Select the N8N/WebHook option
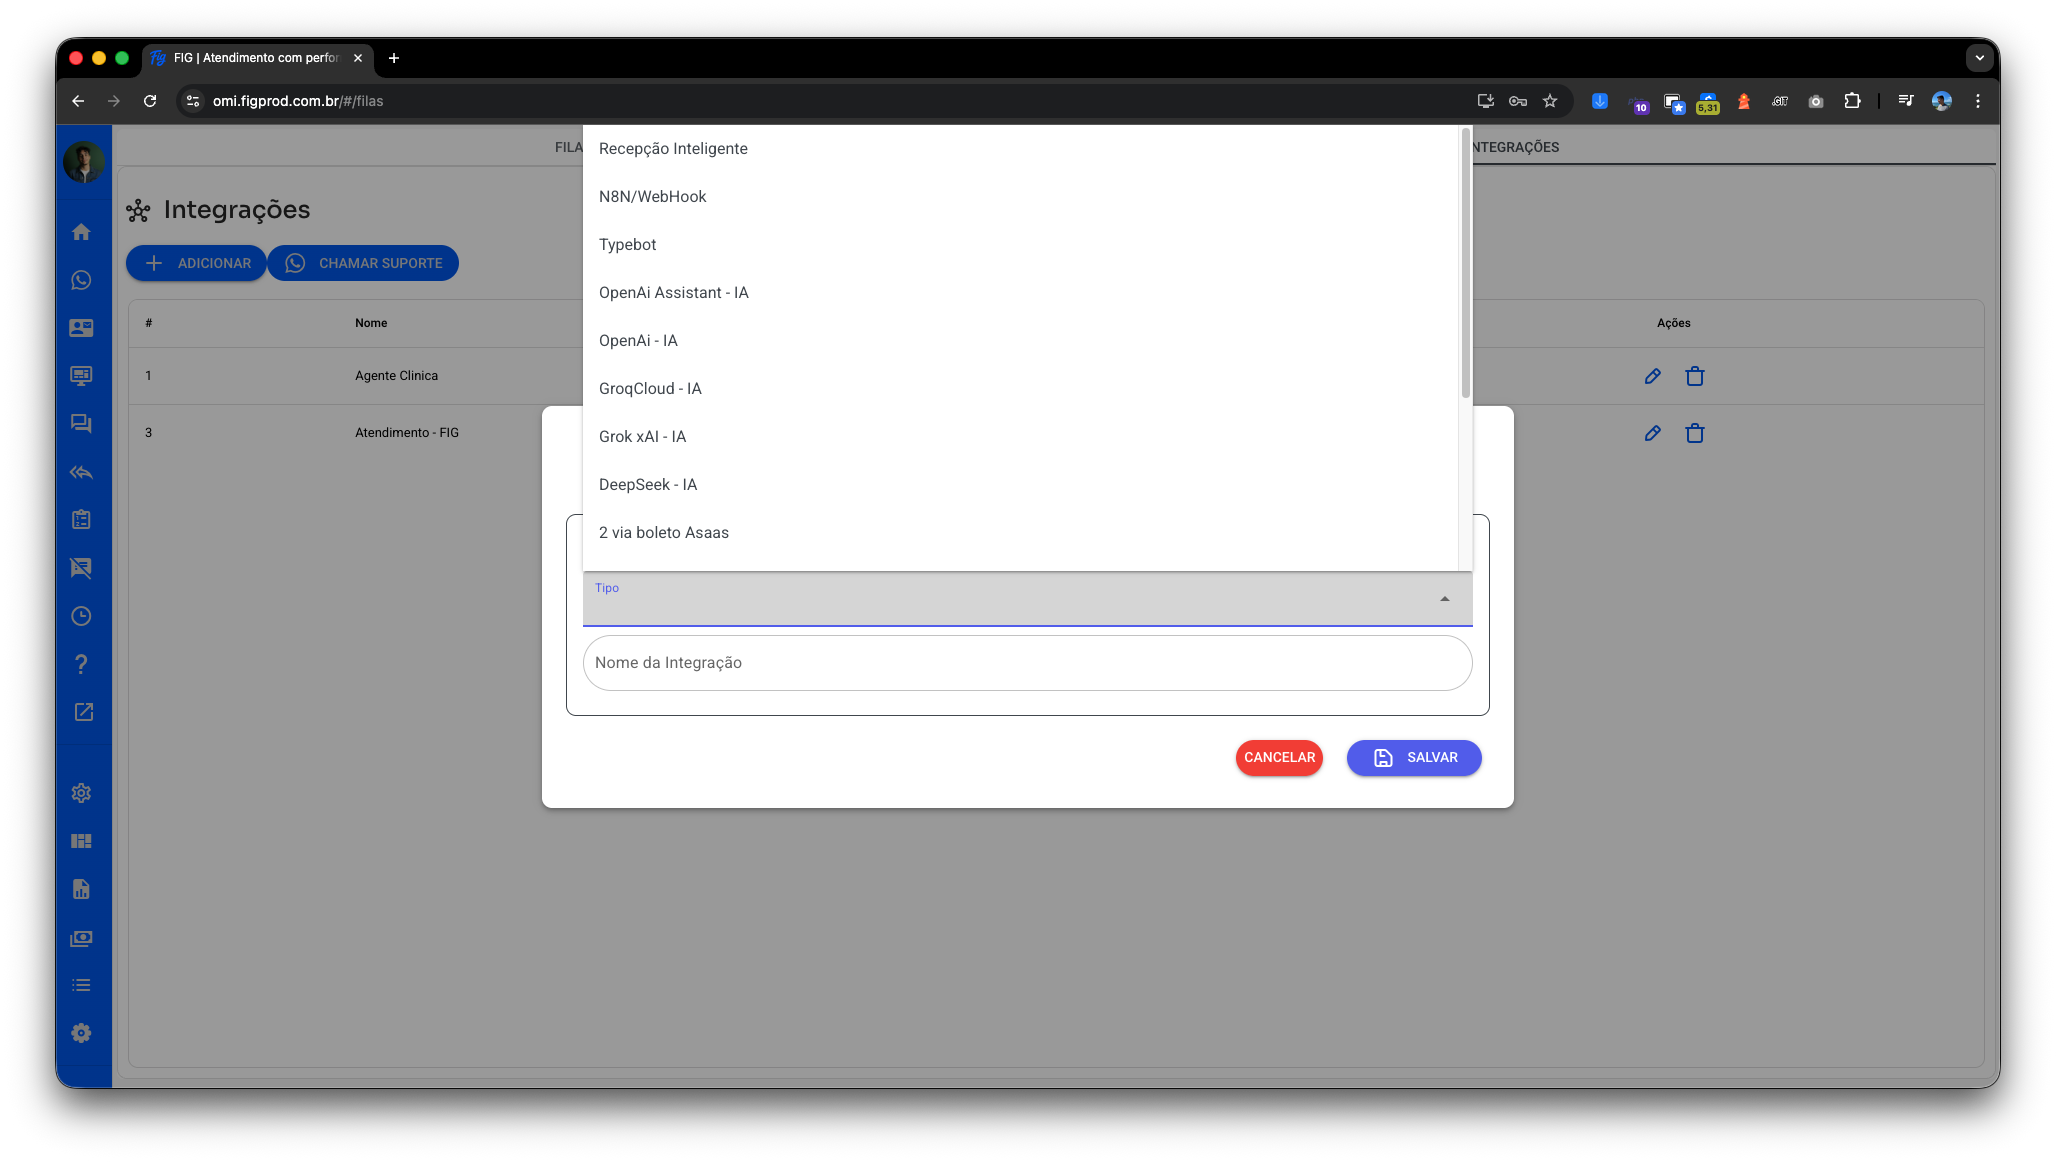This screenshot has height=1162, width=2056. click(x=652, y=197)
